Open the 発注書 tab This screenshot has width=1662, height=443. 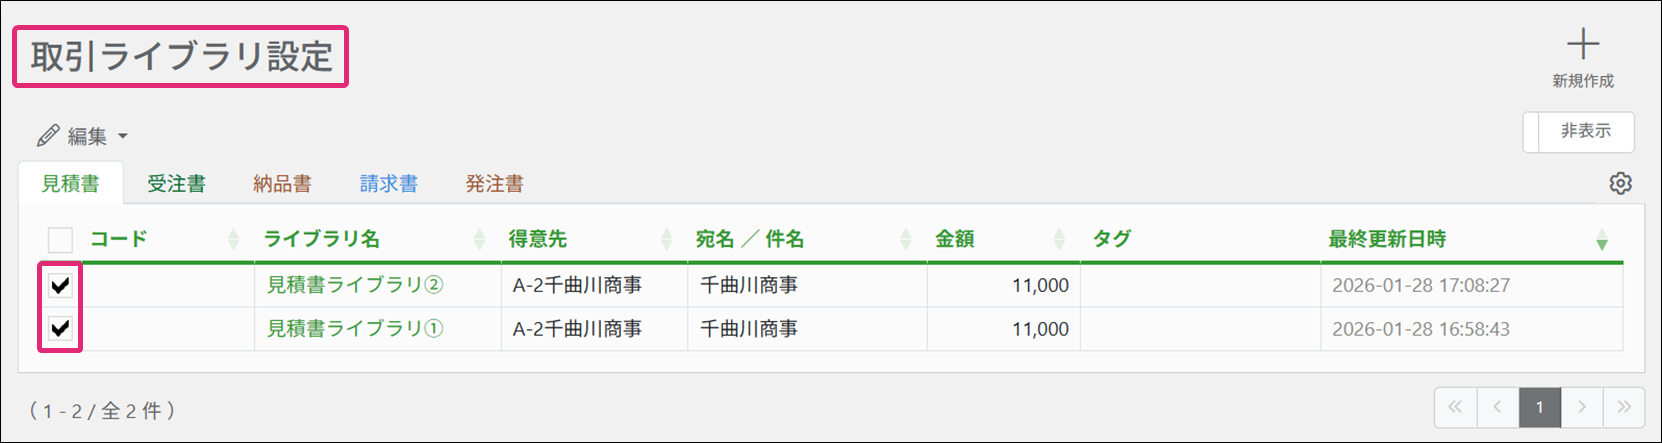(494, 184)
